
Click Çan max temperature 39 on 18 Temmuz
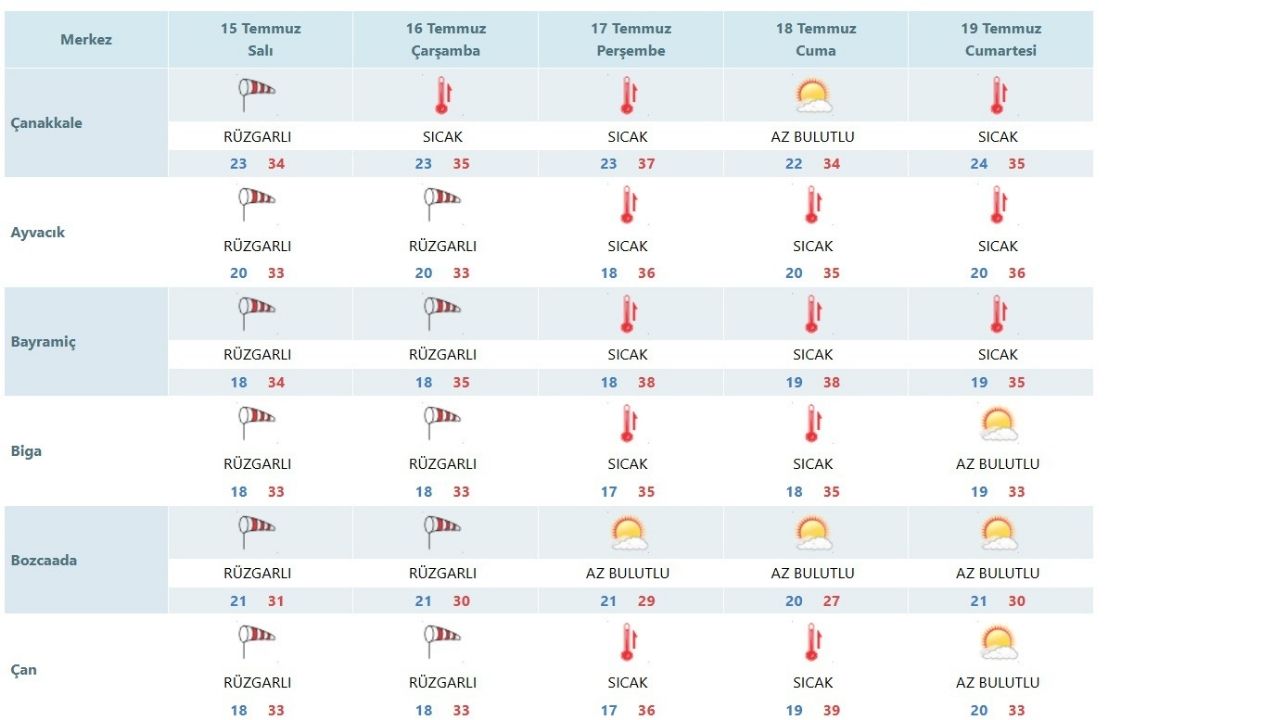(x=831, y=710)
